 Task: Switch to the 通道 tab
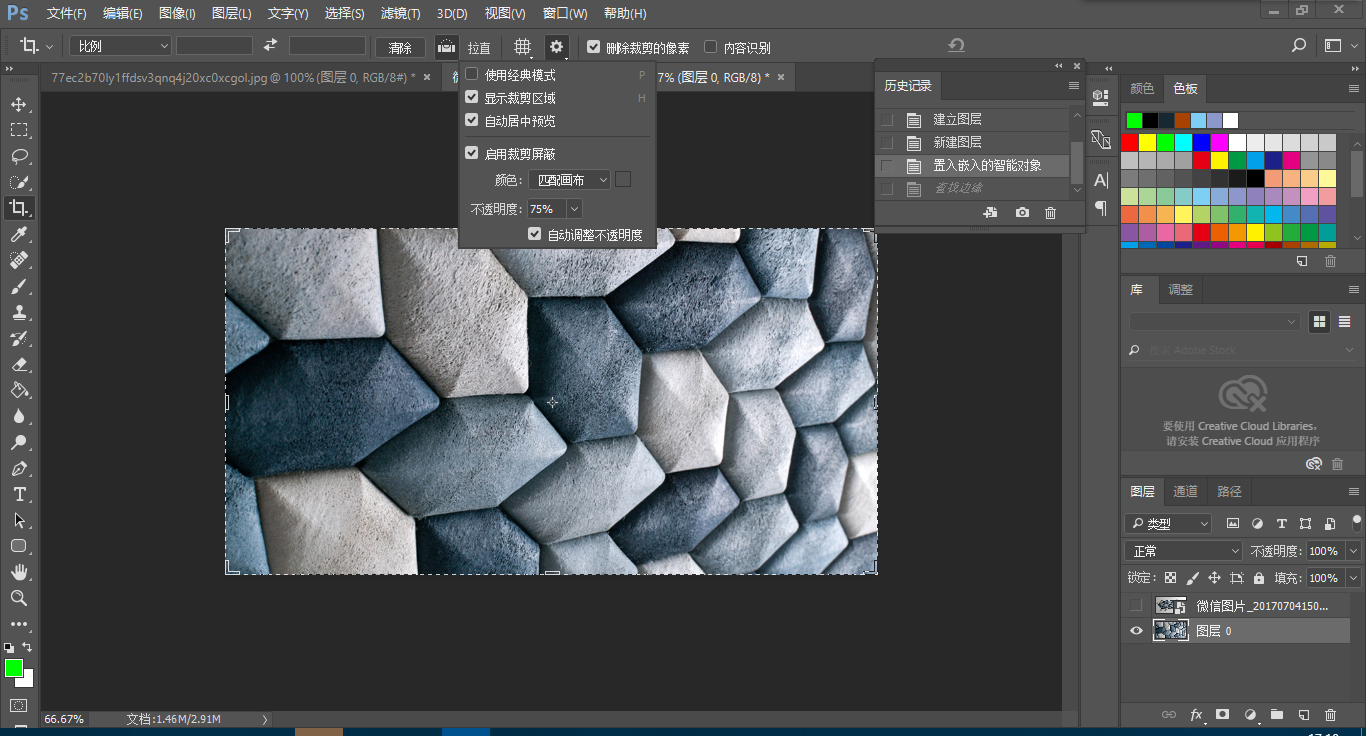click(x=1185, y=491)
